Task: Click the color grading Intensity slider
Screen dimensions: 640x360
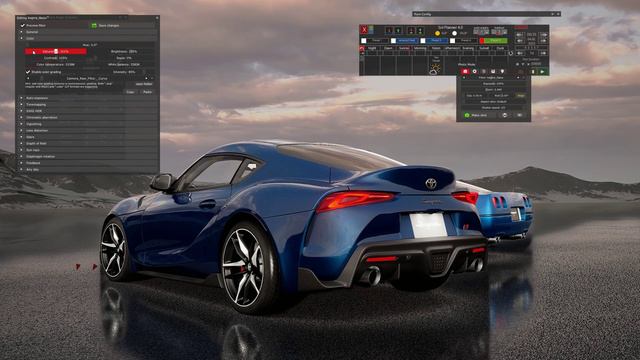Action: tap(124, 72)
